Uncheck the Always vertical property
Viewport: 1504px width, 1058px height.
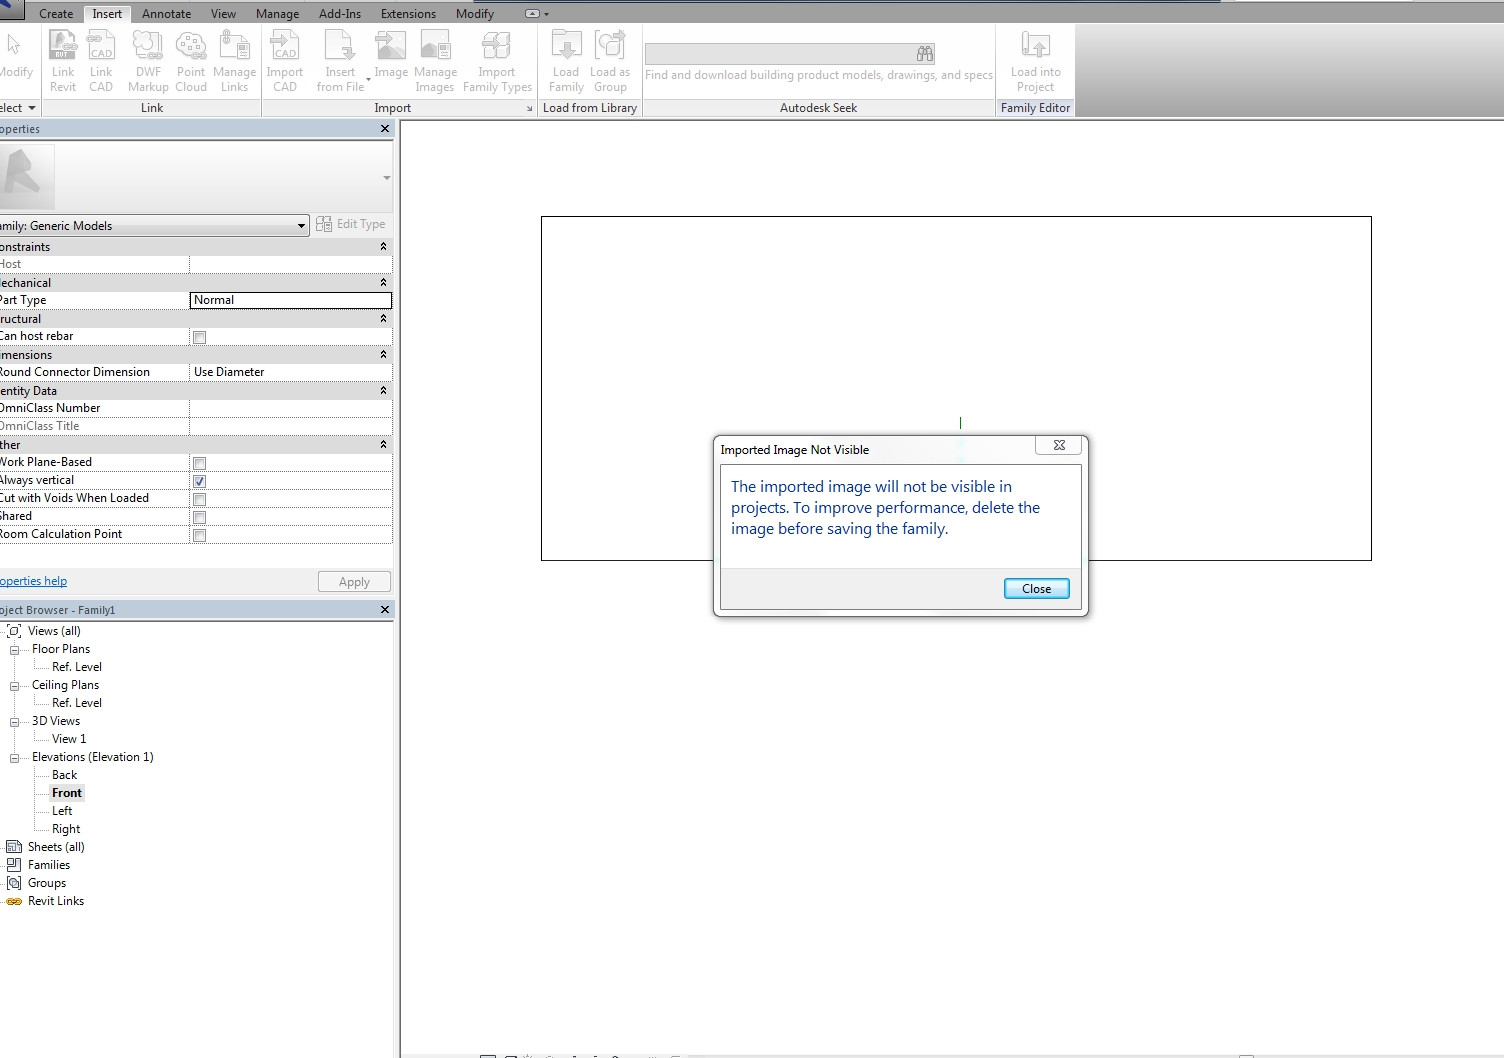tap(199, 481)
